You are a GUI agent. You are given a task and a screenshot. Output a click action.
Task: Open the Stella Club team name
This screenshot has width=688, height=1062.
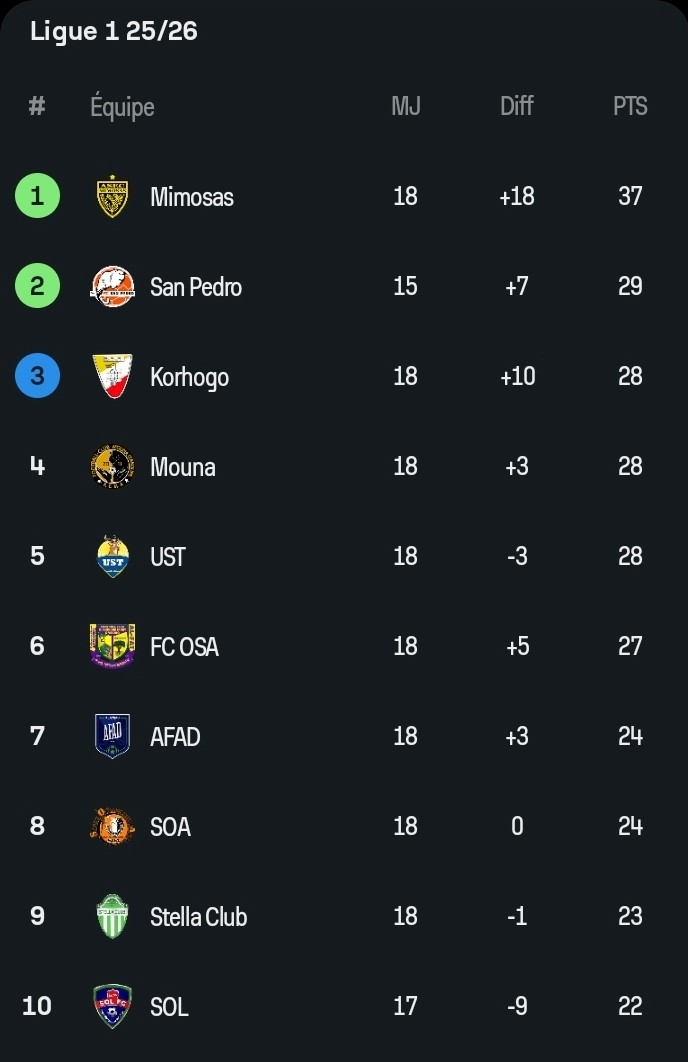pyautogui.click(x=198, y=917)
